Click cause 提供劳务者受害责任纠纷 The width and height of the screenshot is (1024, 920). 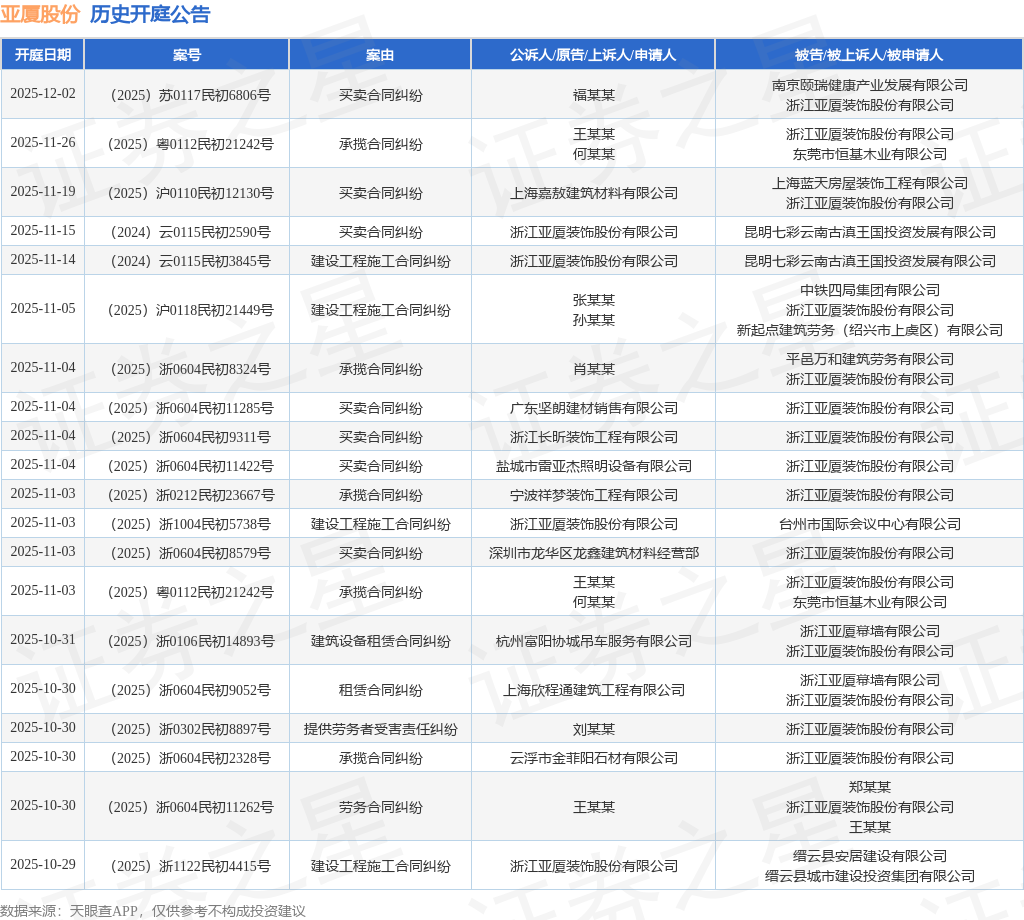(x=380, y=729)
